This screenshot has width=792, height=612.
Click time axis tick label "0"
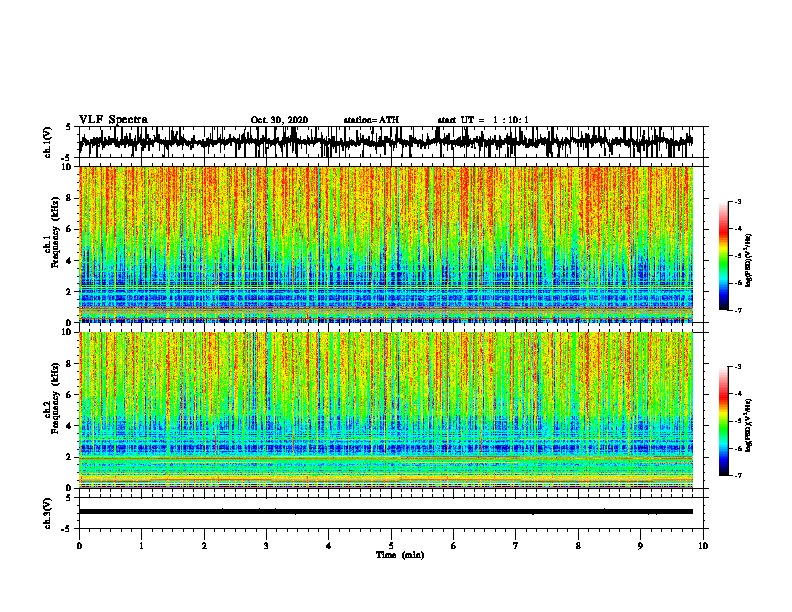tap(79, 546)
